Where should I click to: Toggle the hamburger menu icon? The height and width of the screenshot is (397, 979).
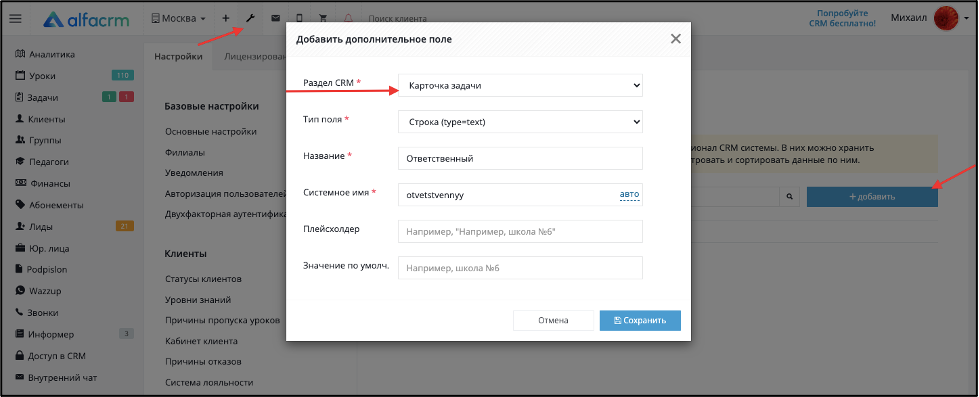coord(16,19)
